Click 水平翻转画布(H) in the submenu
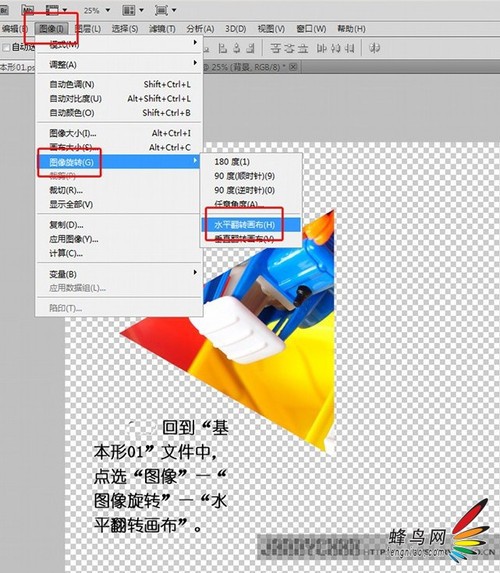Screen dimensions: 500x573 pyautogui.click(x=251, y=224)
